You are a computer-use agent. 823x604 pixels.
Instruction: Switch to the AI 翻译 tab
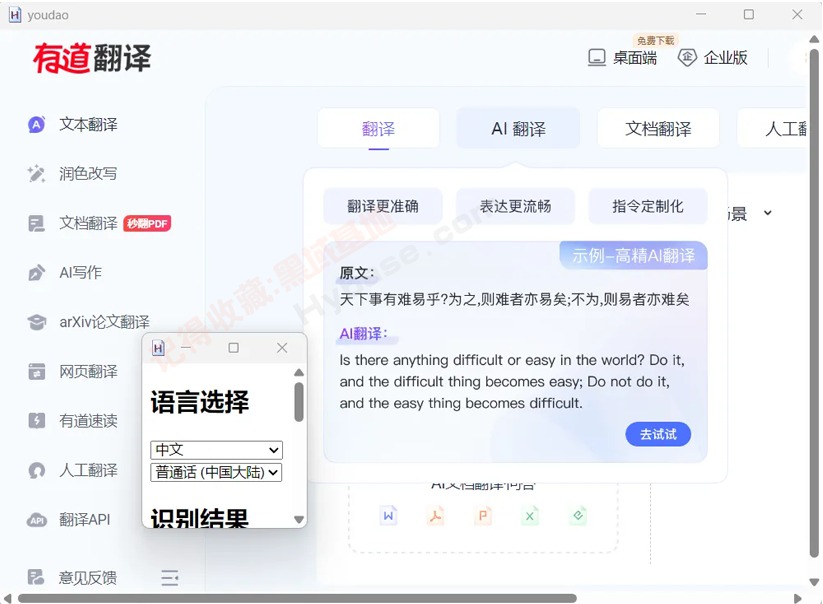(x=518, y=129)
